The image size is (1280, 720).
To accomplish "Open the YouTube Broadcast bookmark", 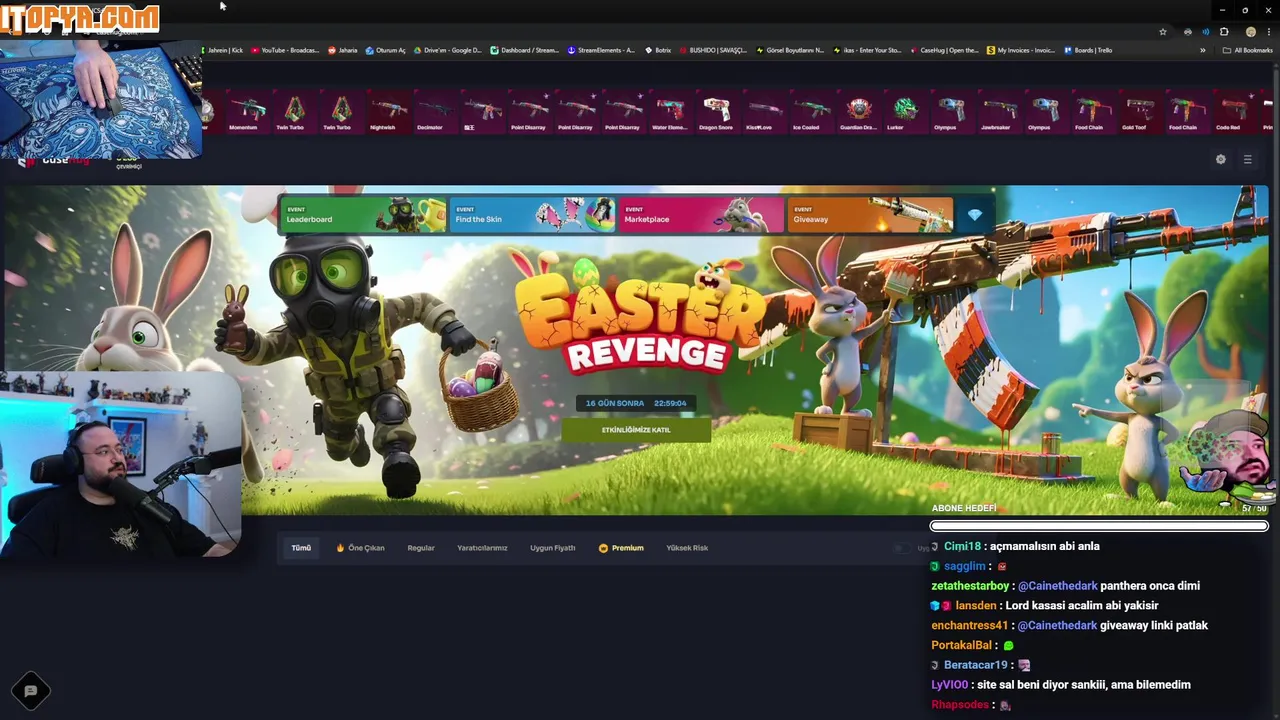I will (285, 50).
